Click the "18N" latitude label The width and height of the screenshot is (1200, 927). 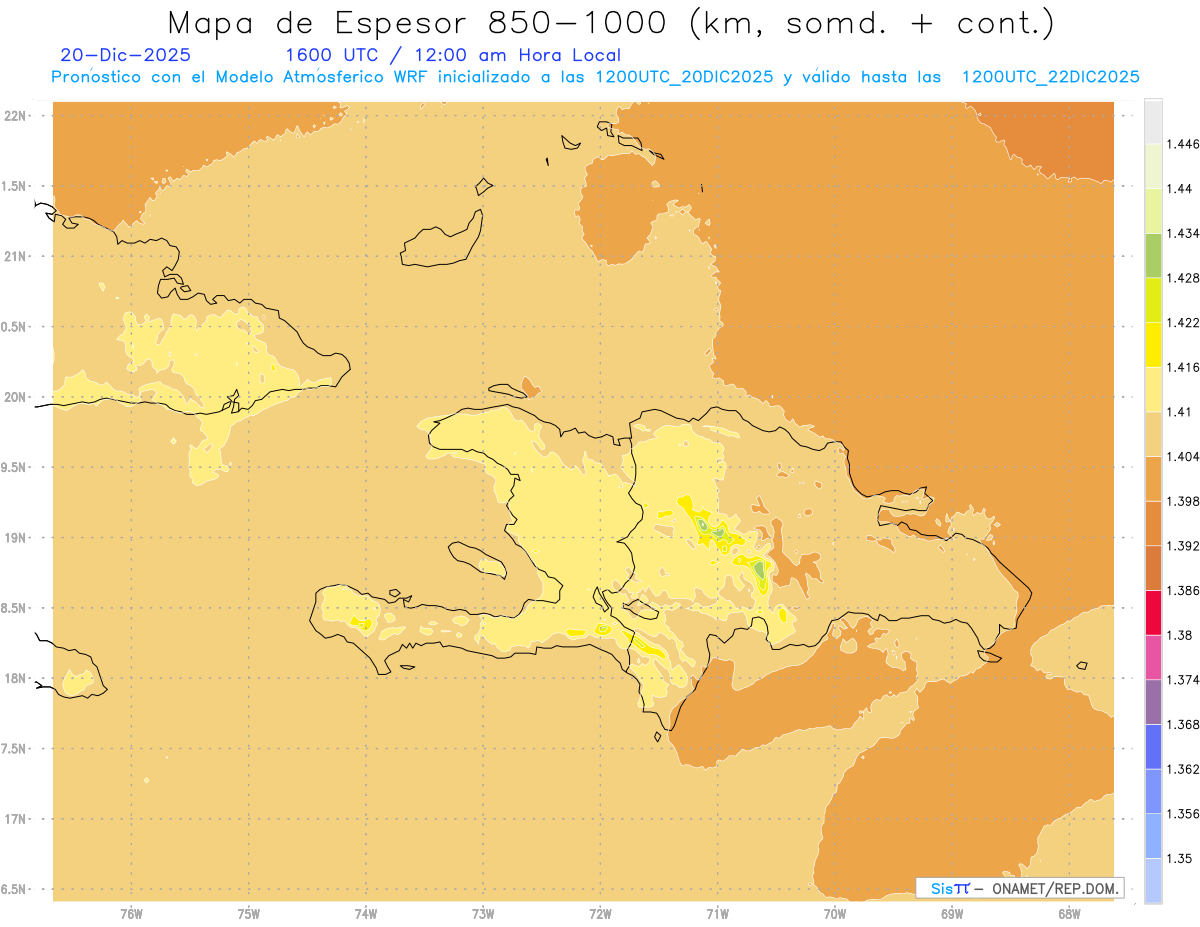[14, 678]
